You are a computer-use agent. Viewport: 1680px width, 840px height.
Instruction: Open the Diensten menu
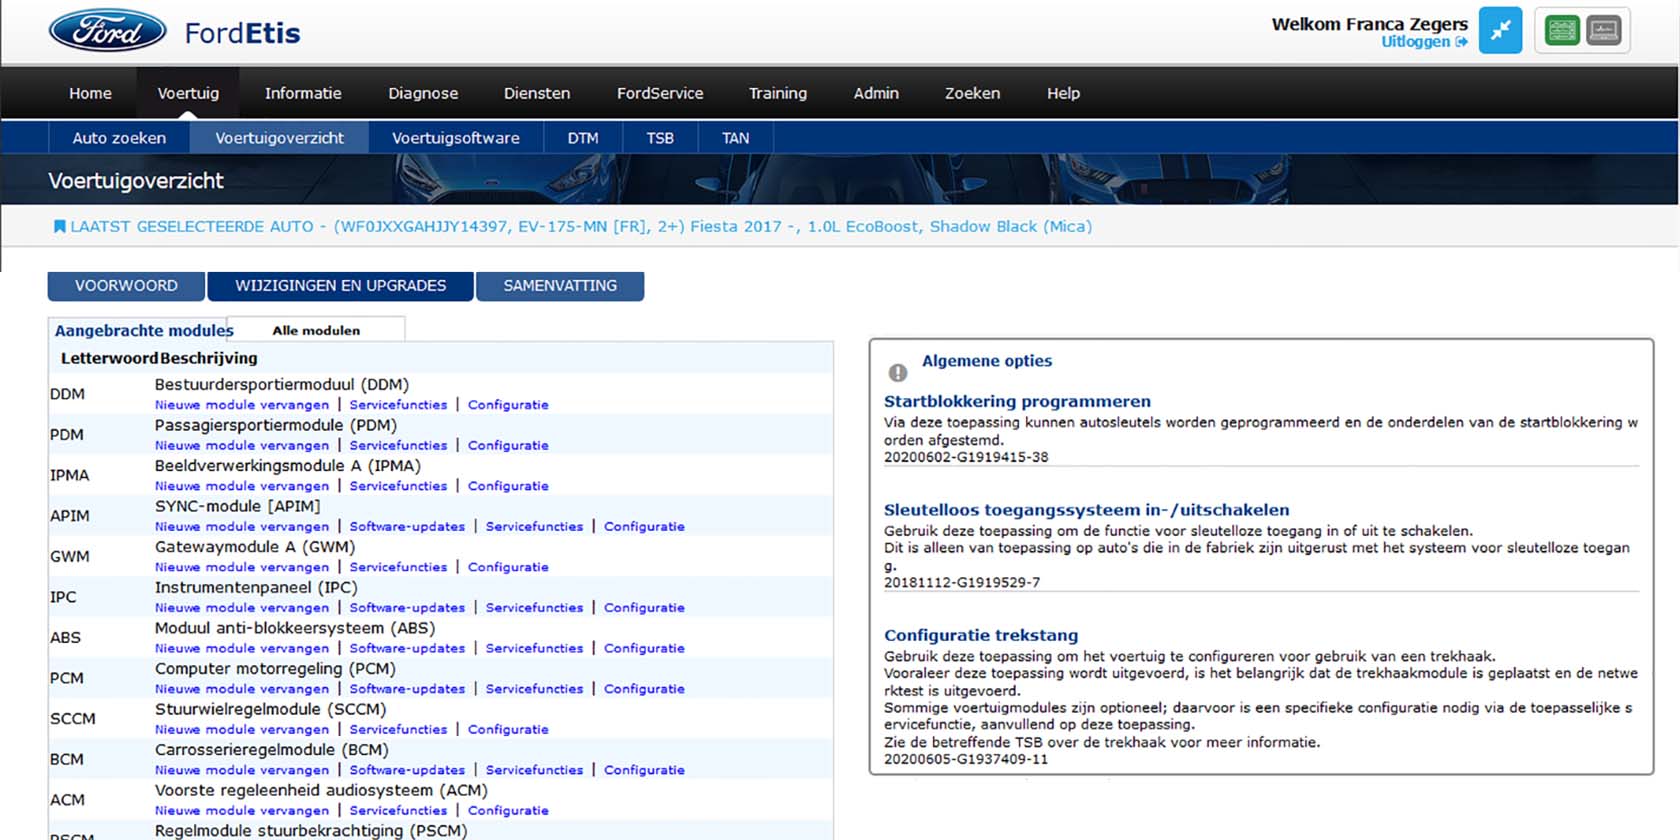point(537,93)
